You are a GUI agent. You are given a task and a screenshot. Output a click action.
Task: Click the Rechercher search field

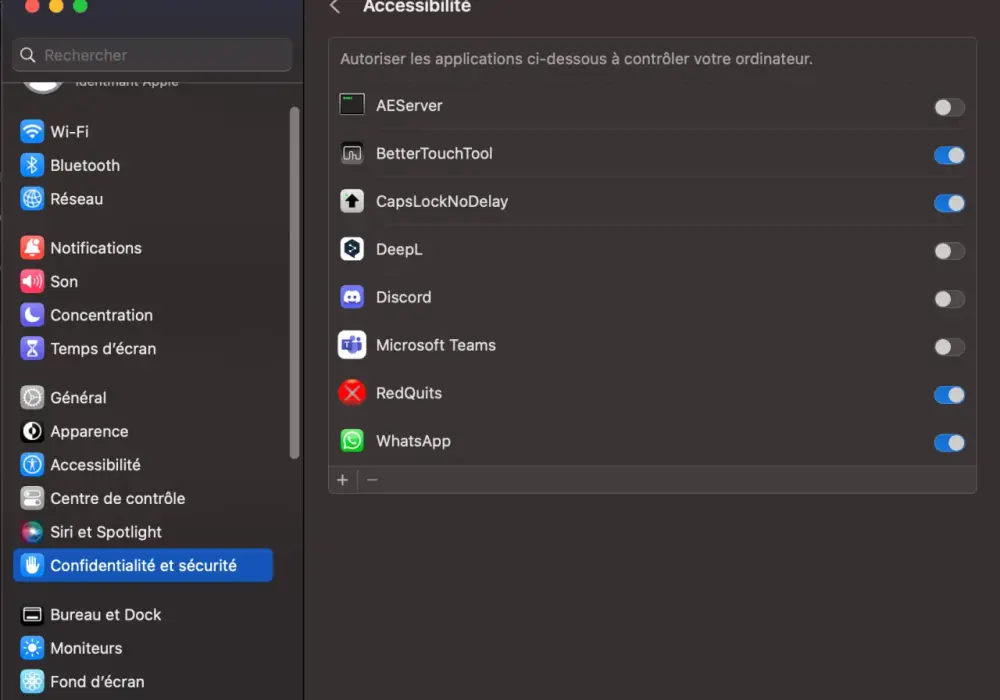pos(152,55)
